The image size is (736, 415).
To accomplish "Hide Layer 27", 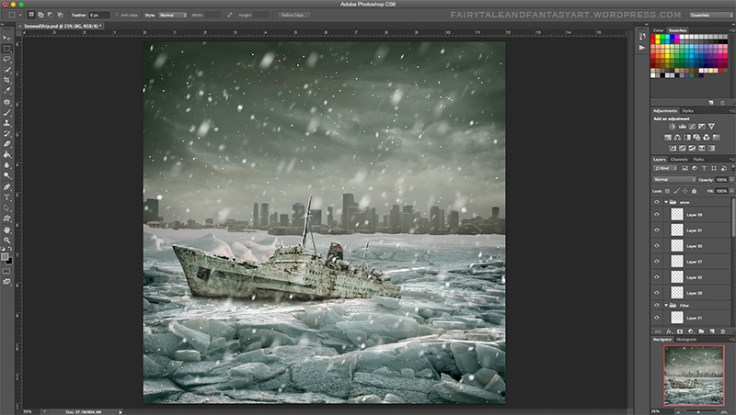I will click(x=657, y=261).
